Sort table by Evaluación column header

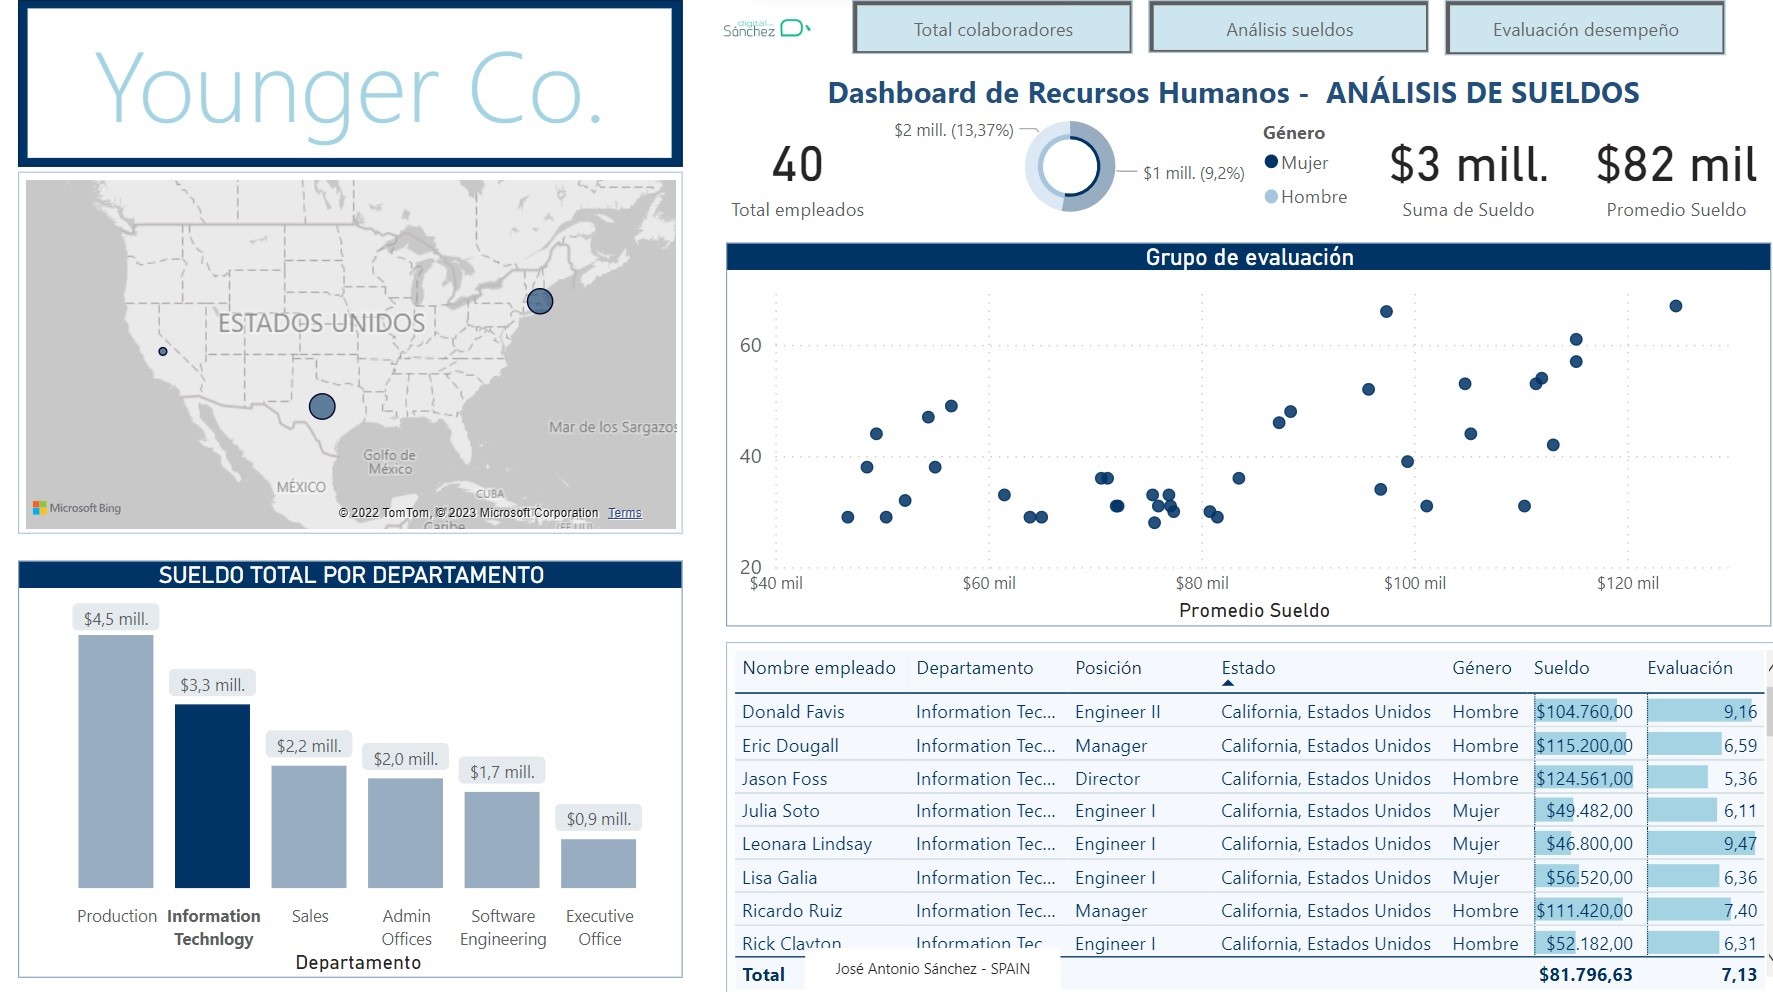click(x=1689, y=668)
